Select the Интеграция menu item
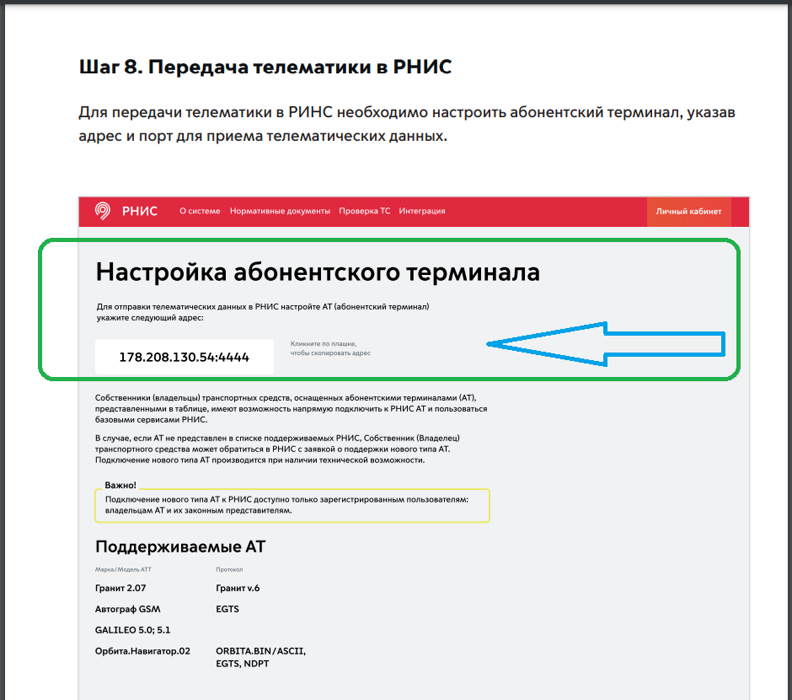792x700 pixels. pos(422,211)
